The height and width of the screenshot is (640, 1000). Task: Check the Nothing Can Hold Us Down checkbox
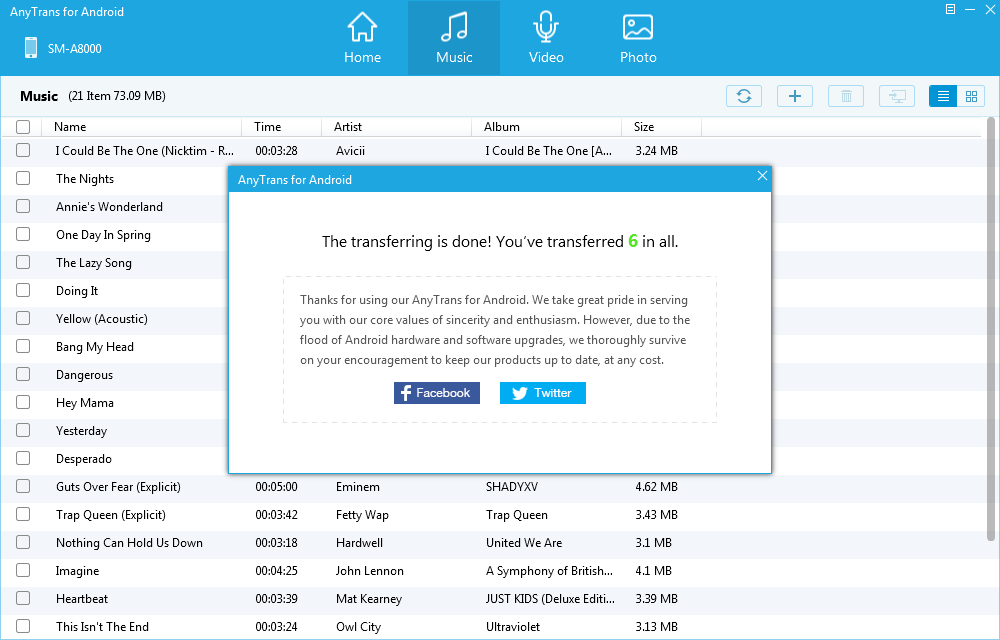click(x=23, y=543)
